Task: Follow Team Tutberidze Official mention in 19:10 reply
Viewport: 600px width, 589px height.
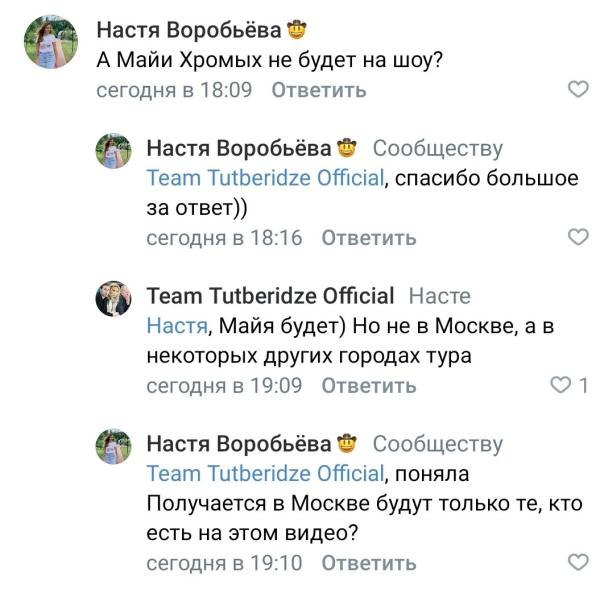Action: [x=265, y=473]
